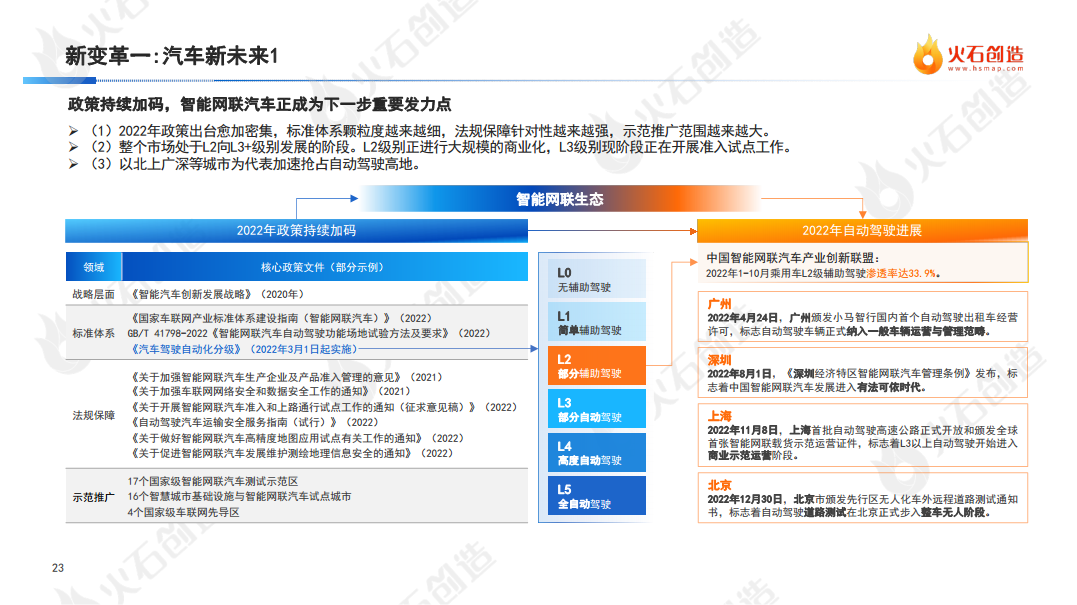This screenshot has width=1077, height=605.
Task: Select the 法规保障 row label
Action: click(x=93, y=415)
